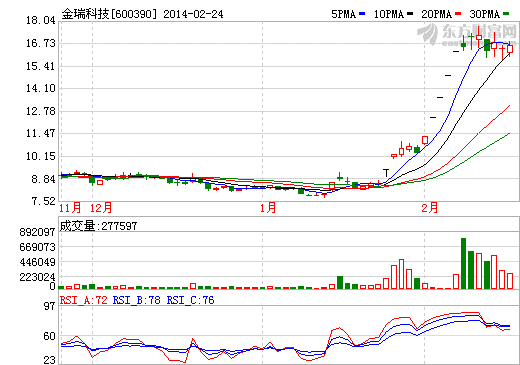520x365 pixels.
Task: Click the RSI_C:76 indicator label
Action: [x=190, y=300]
